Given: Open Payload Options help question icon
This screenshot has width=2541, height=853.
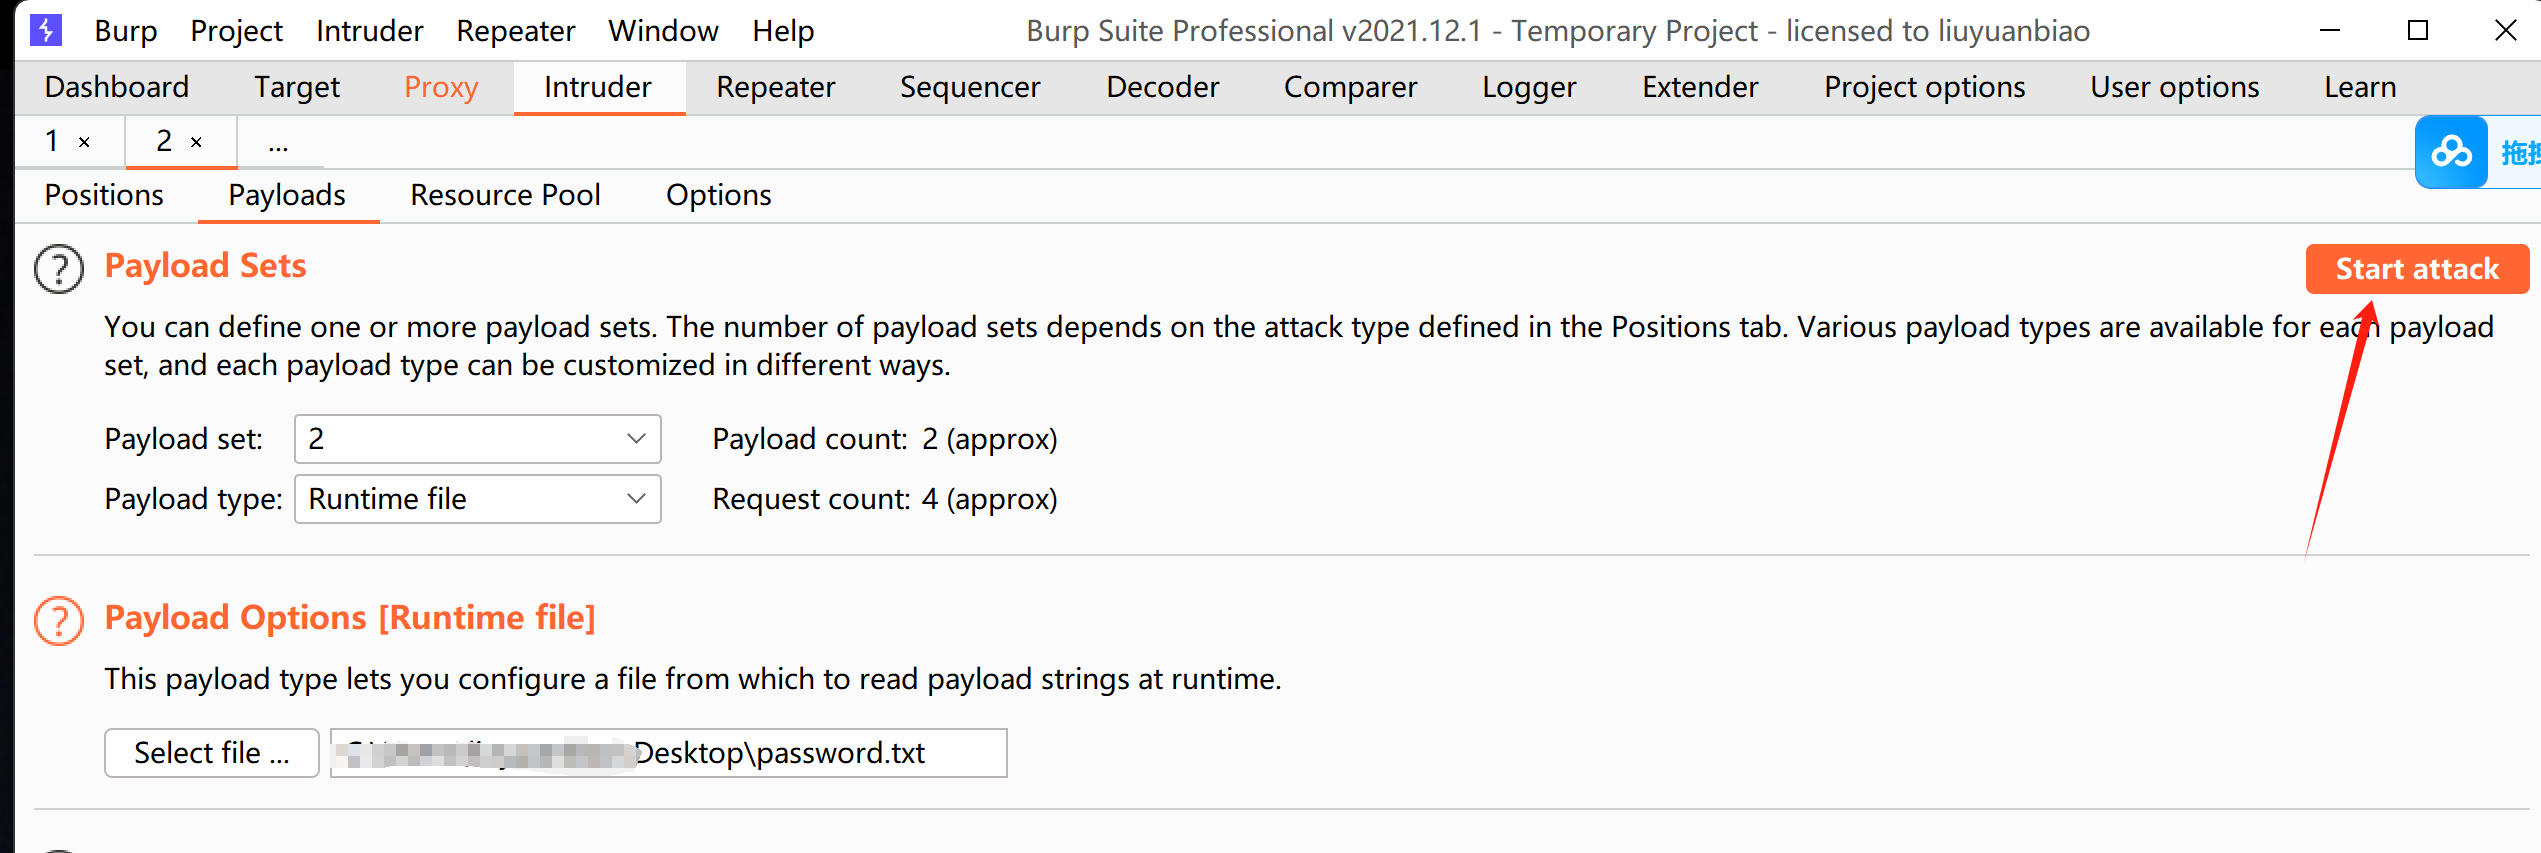Looking at the screenshot, I should 59,621.
